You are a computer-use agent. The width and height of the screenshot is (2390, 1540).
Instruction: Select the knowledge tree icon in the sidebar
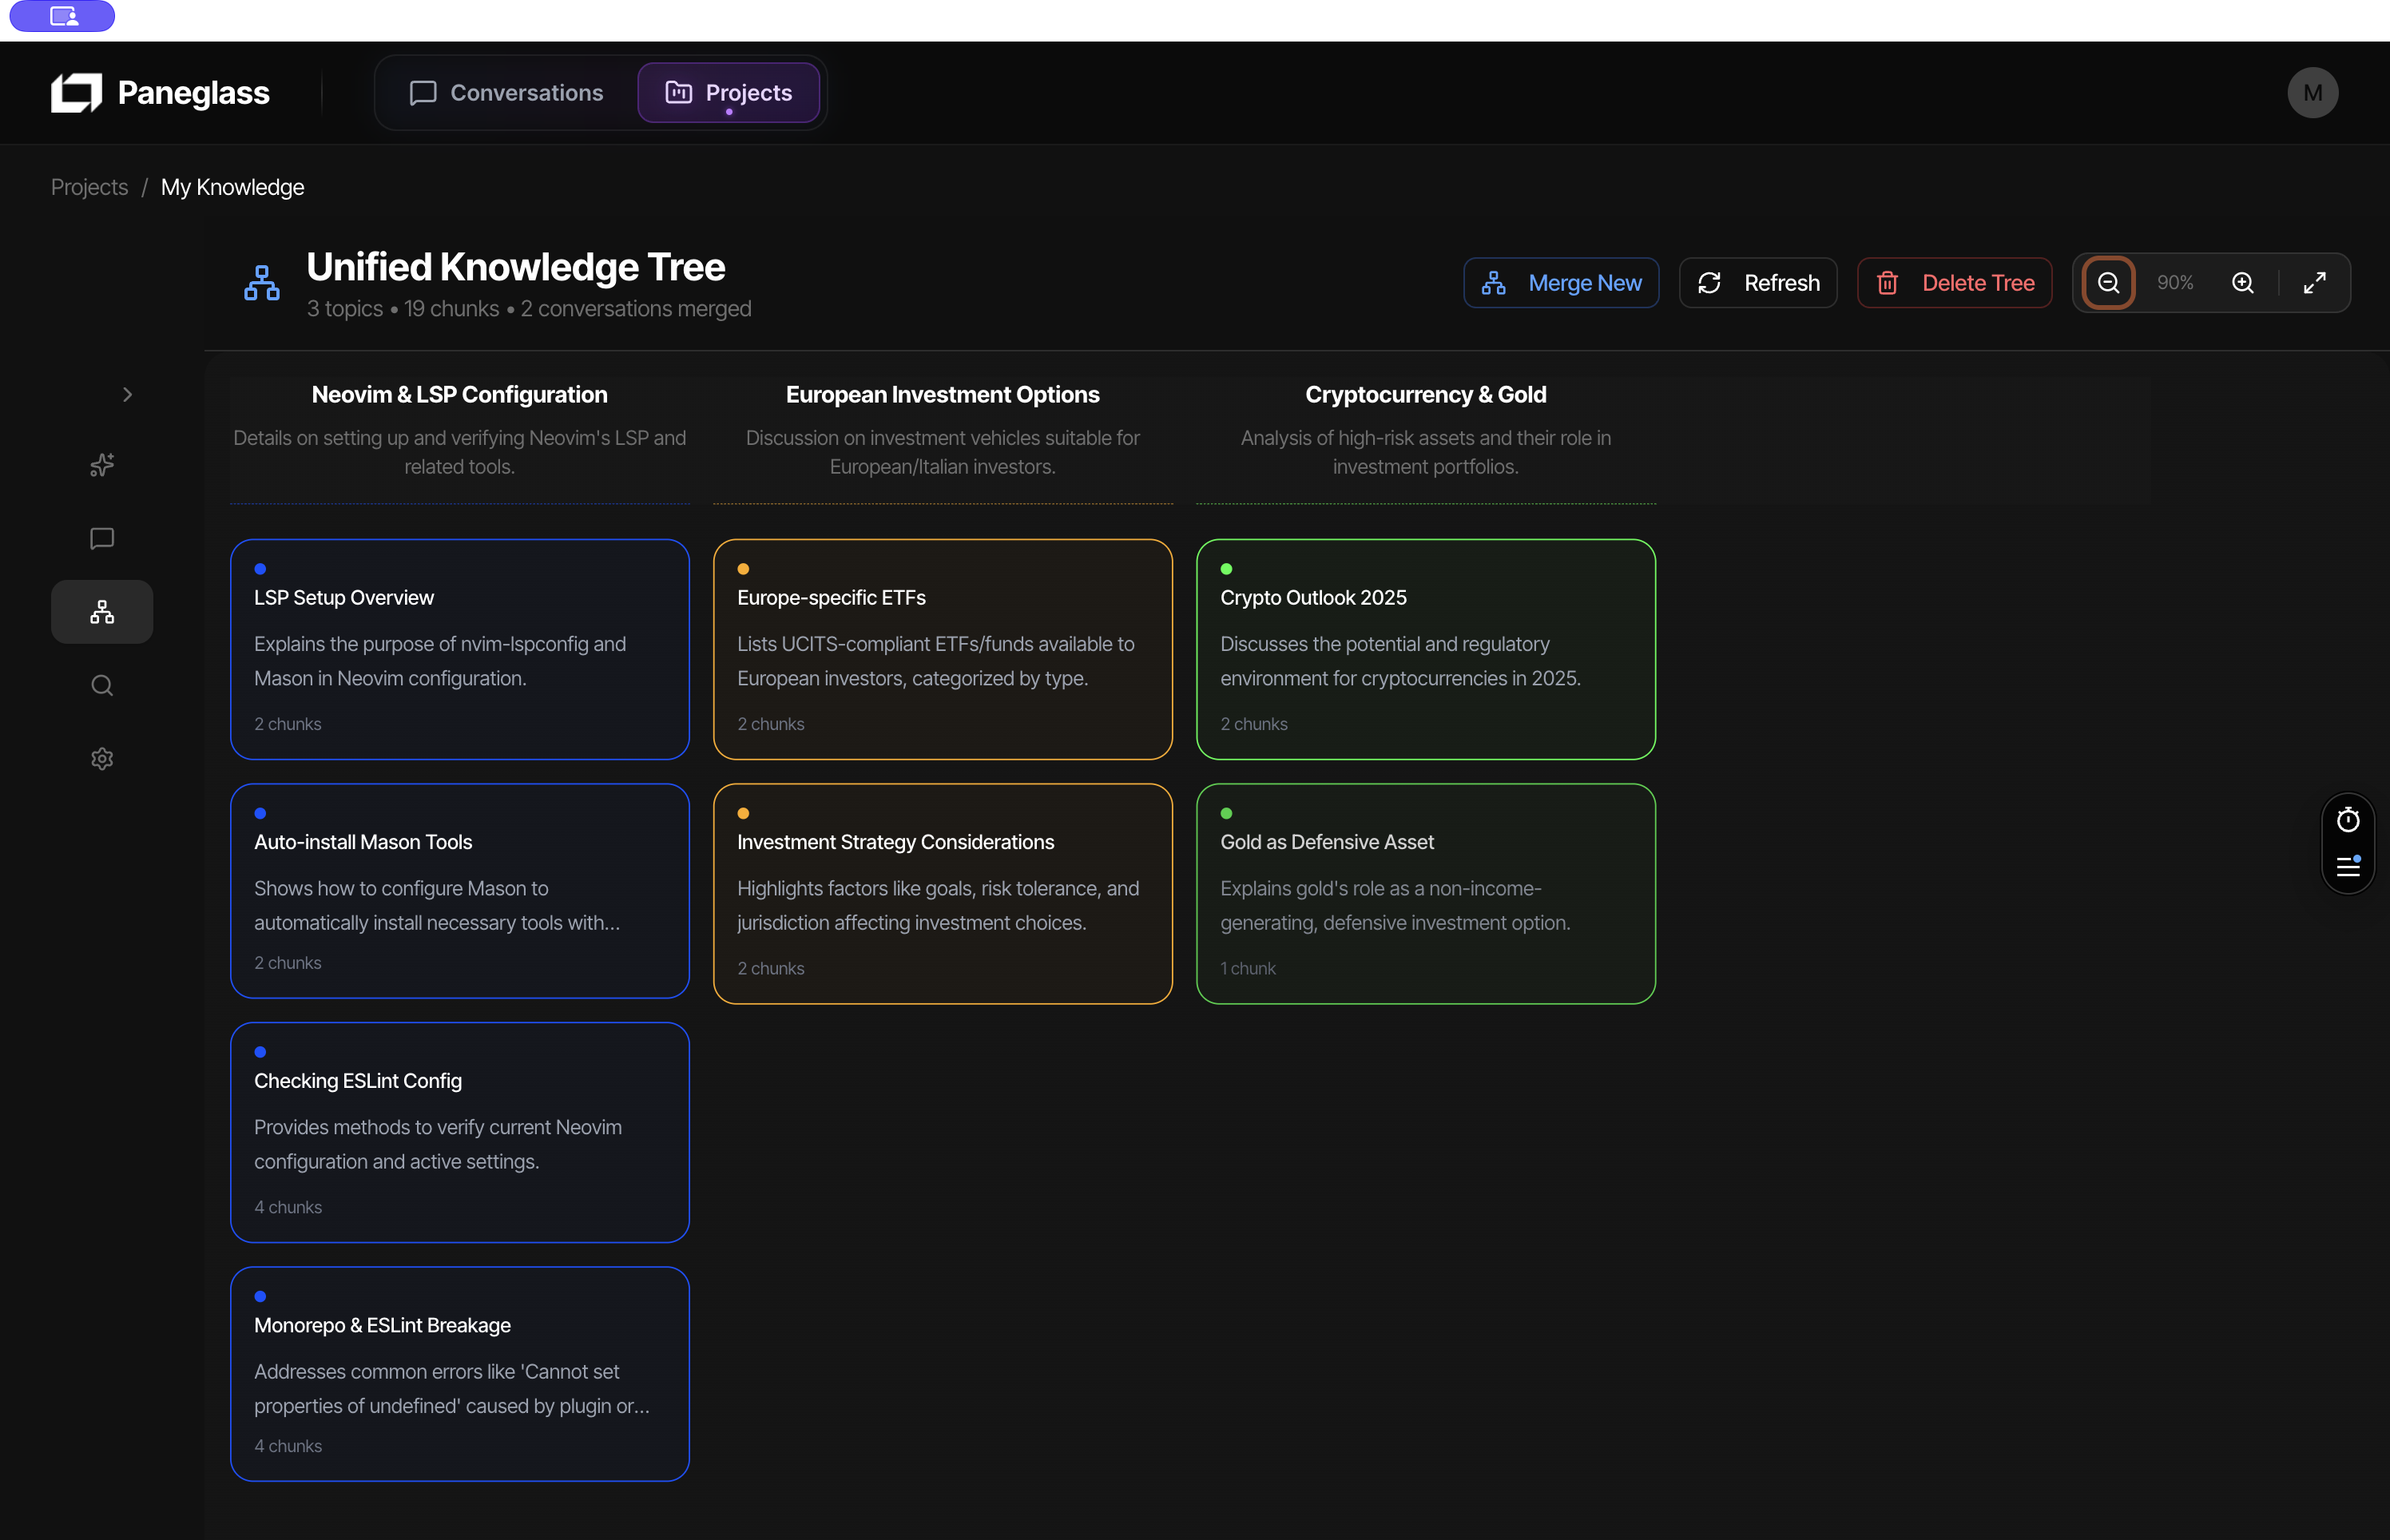point(101,611)
